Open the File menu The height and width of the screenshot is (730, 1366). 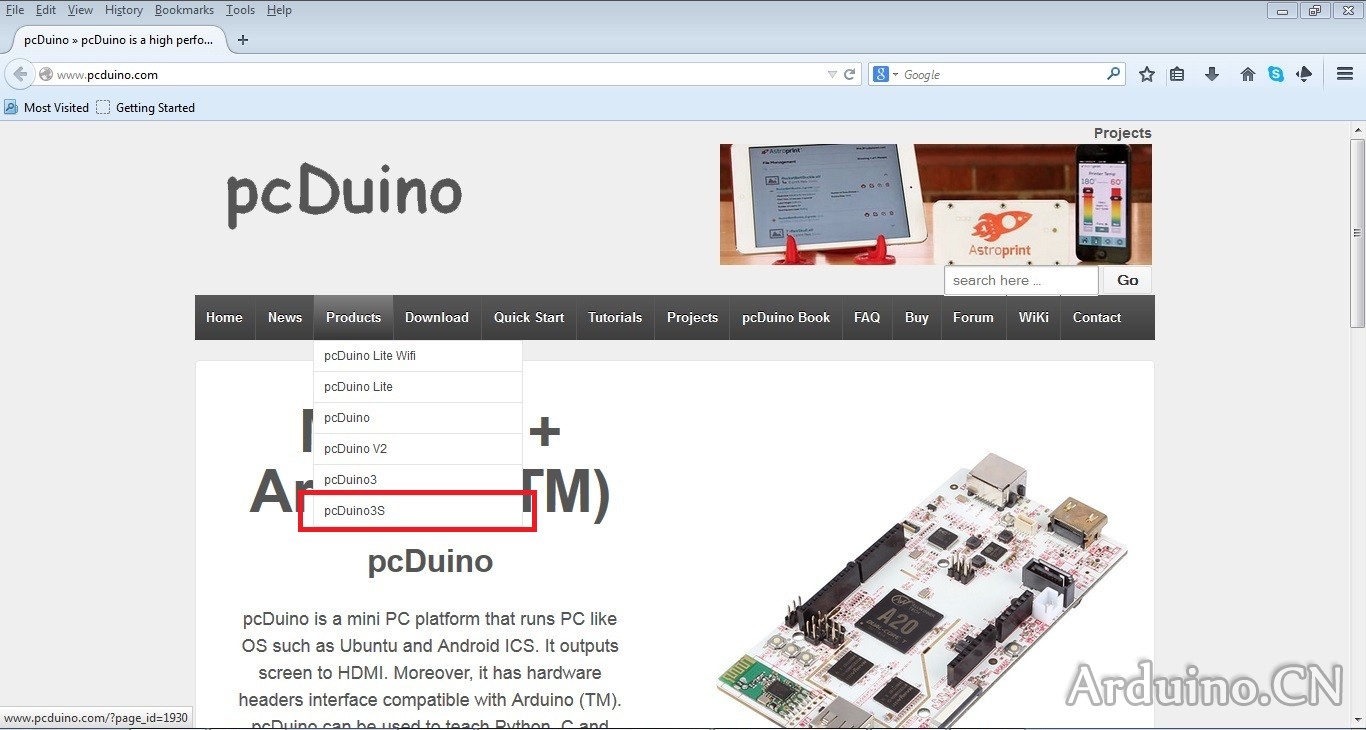[x=15, y=10]
